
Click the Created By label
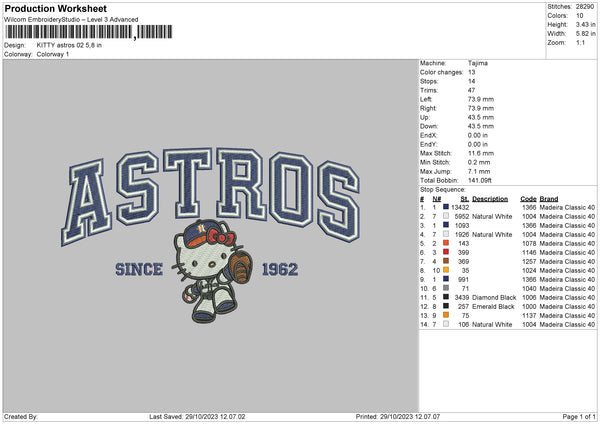[x=21, y=416]
